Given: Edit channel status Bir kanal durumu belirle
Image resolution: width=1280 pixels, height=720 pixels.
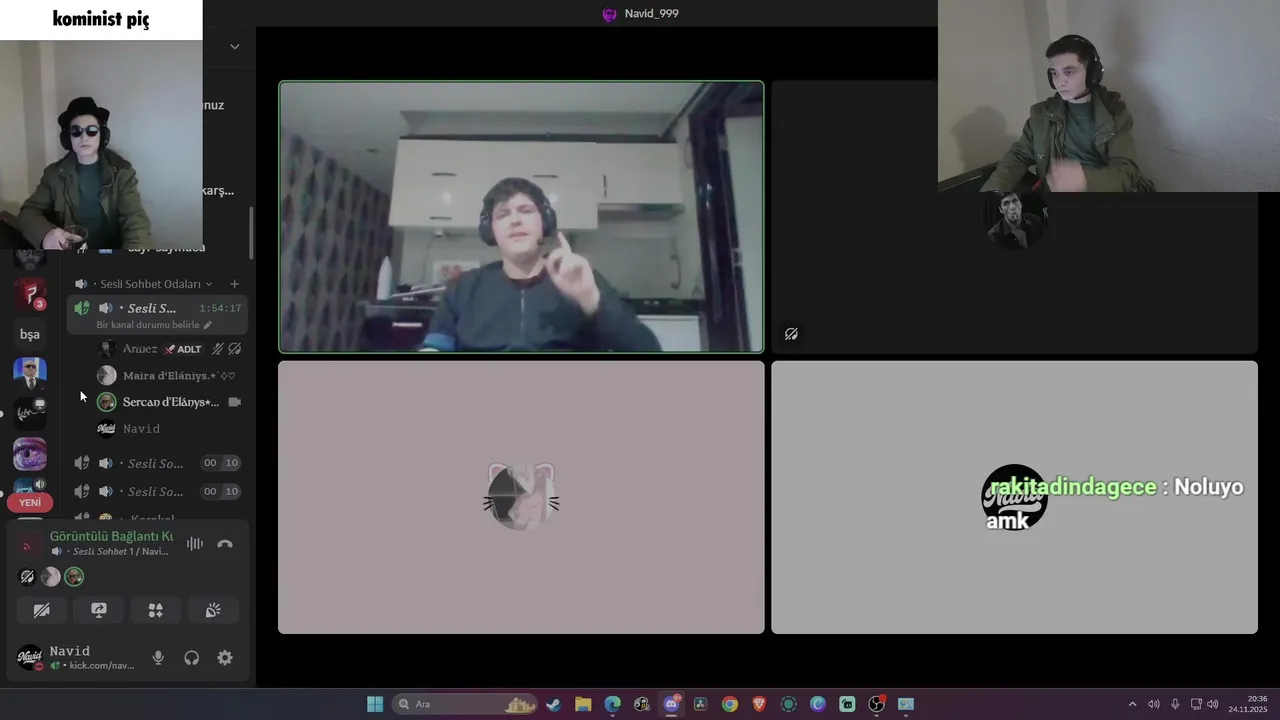Looking at the screenshot, I should pyautogui.click(x=154, y=325).
